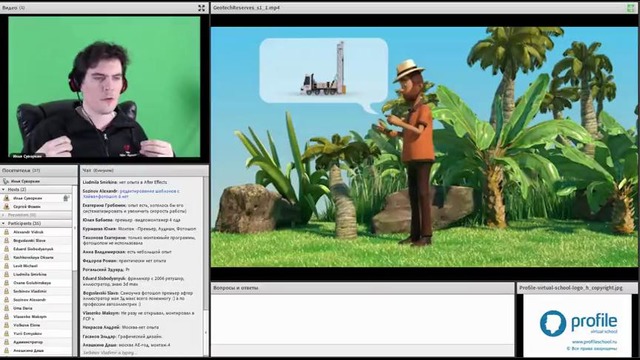Click the Profile virtual school logo image
This screenshot has height=360, width=640.
tap(579, 323)
